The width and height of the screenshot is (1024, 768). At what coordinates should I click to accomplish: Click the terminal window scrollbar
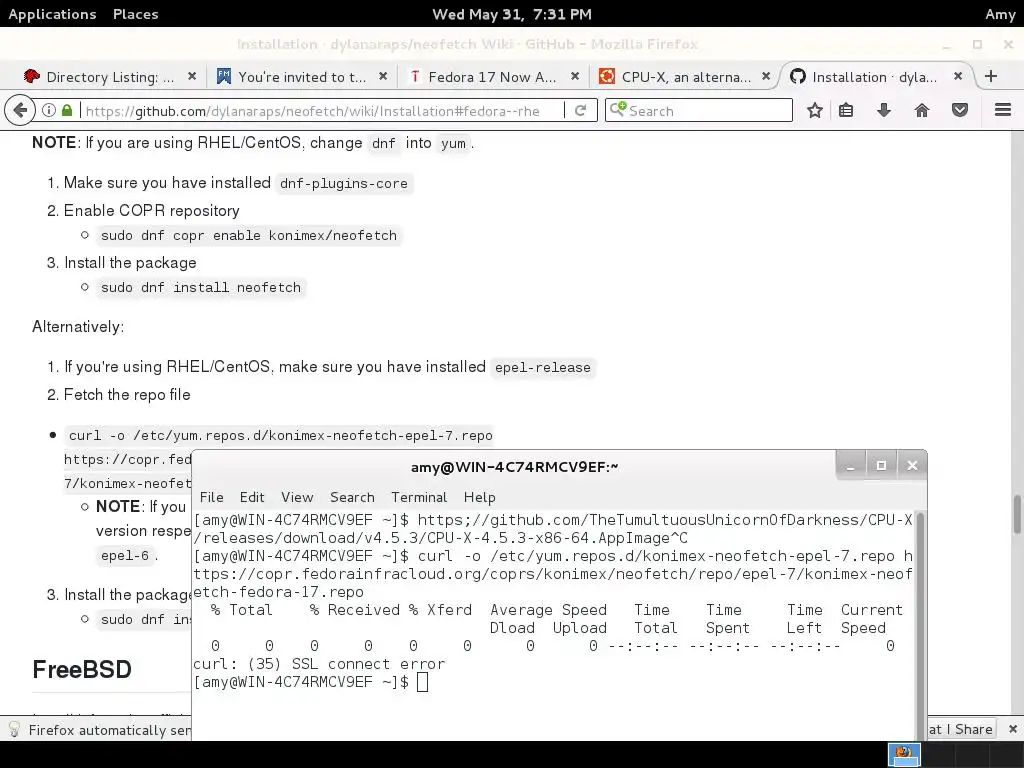[x=920, y=626]
